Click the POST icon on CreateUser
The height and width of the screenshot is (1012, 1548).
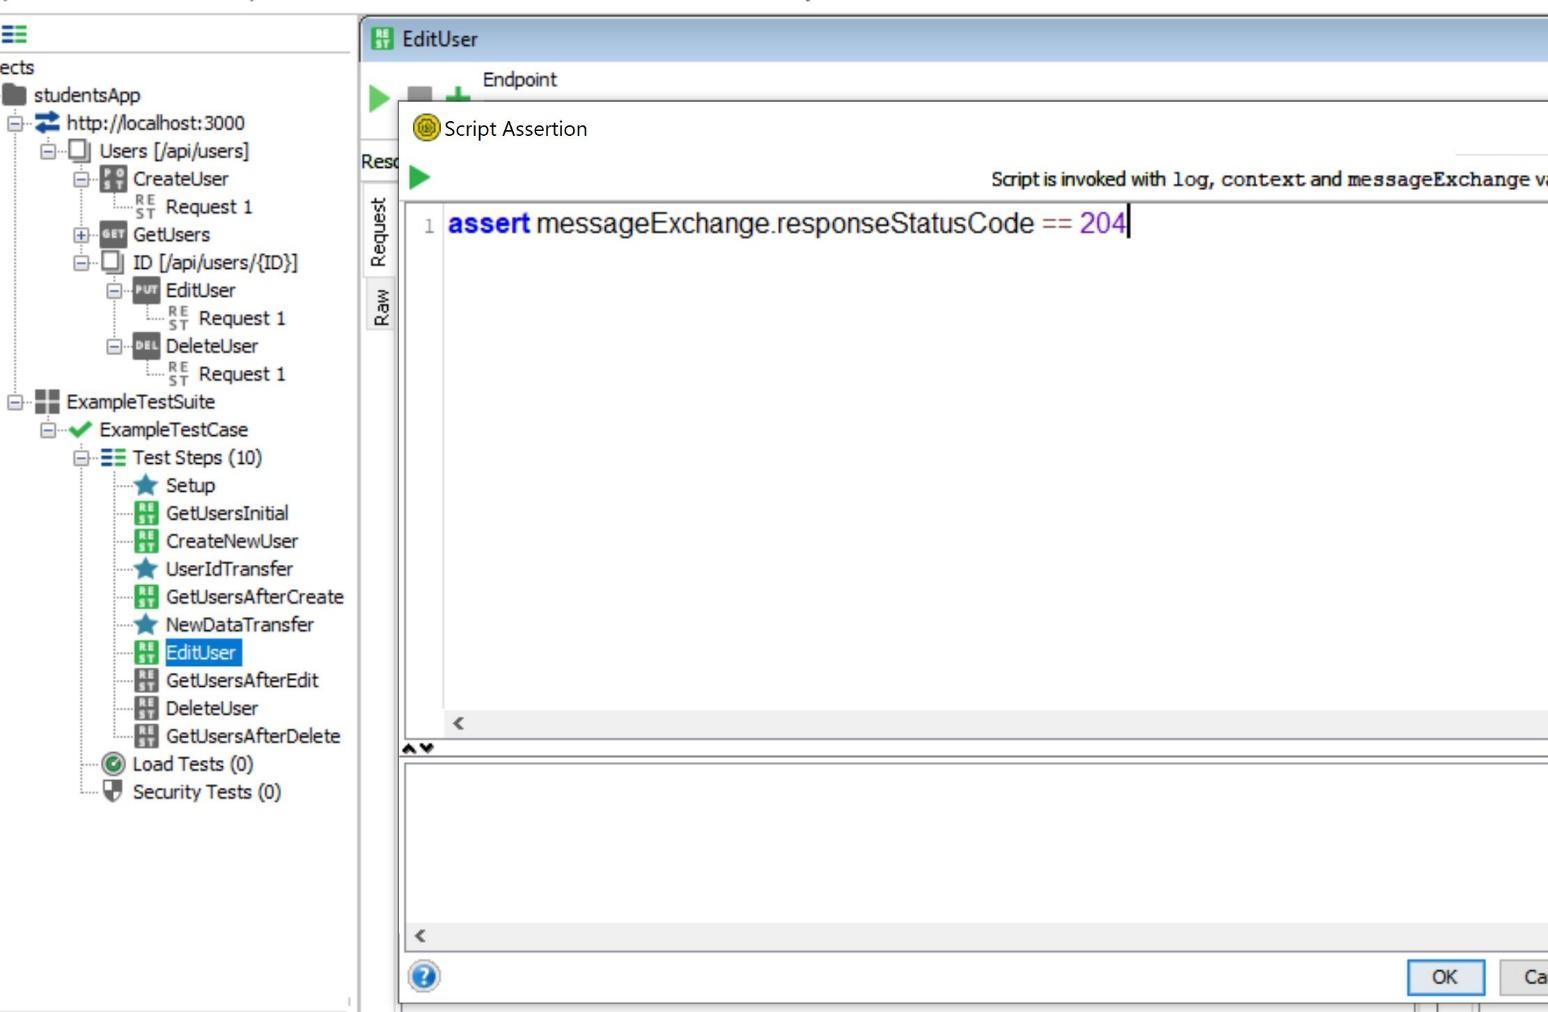point(113,178)
